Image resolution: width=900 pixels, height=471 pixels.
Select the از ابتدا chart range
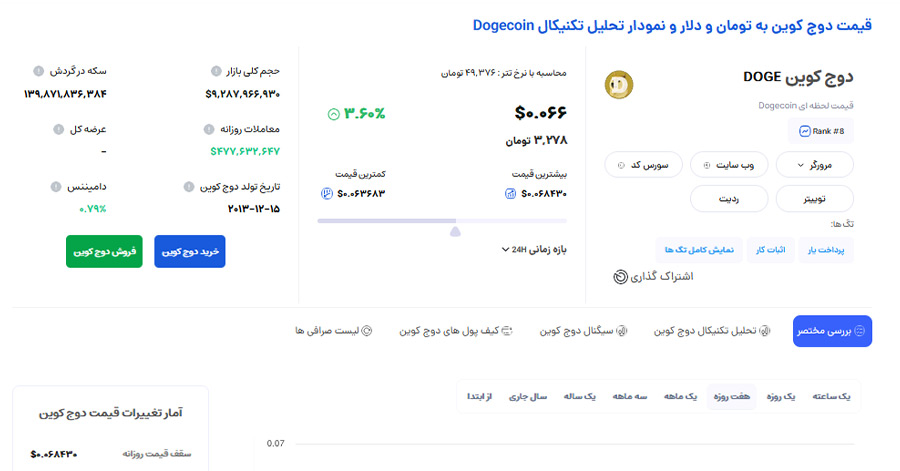479,396
